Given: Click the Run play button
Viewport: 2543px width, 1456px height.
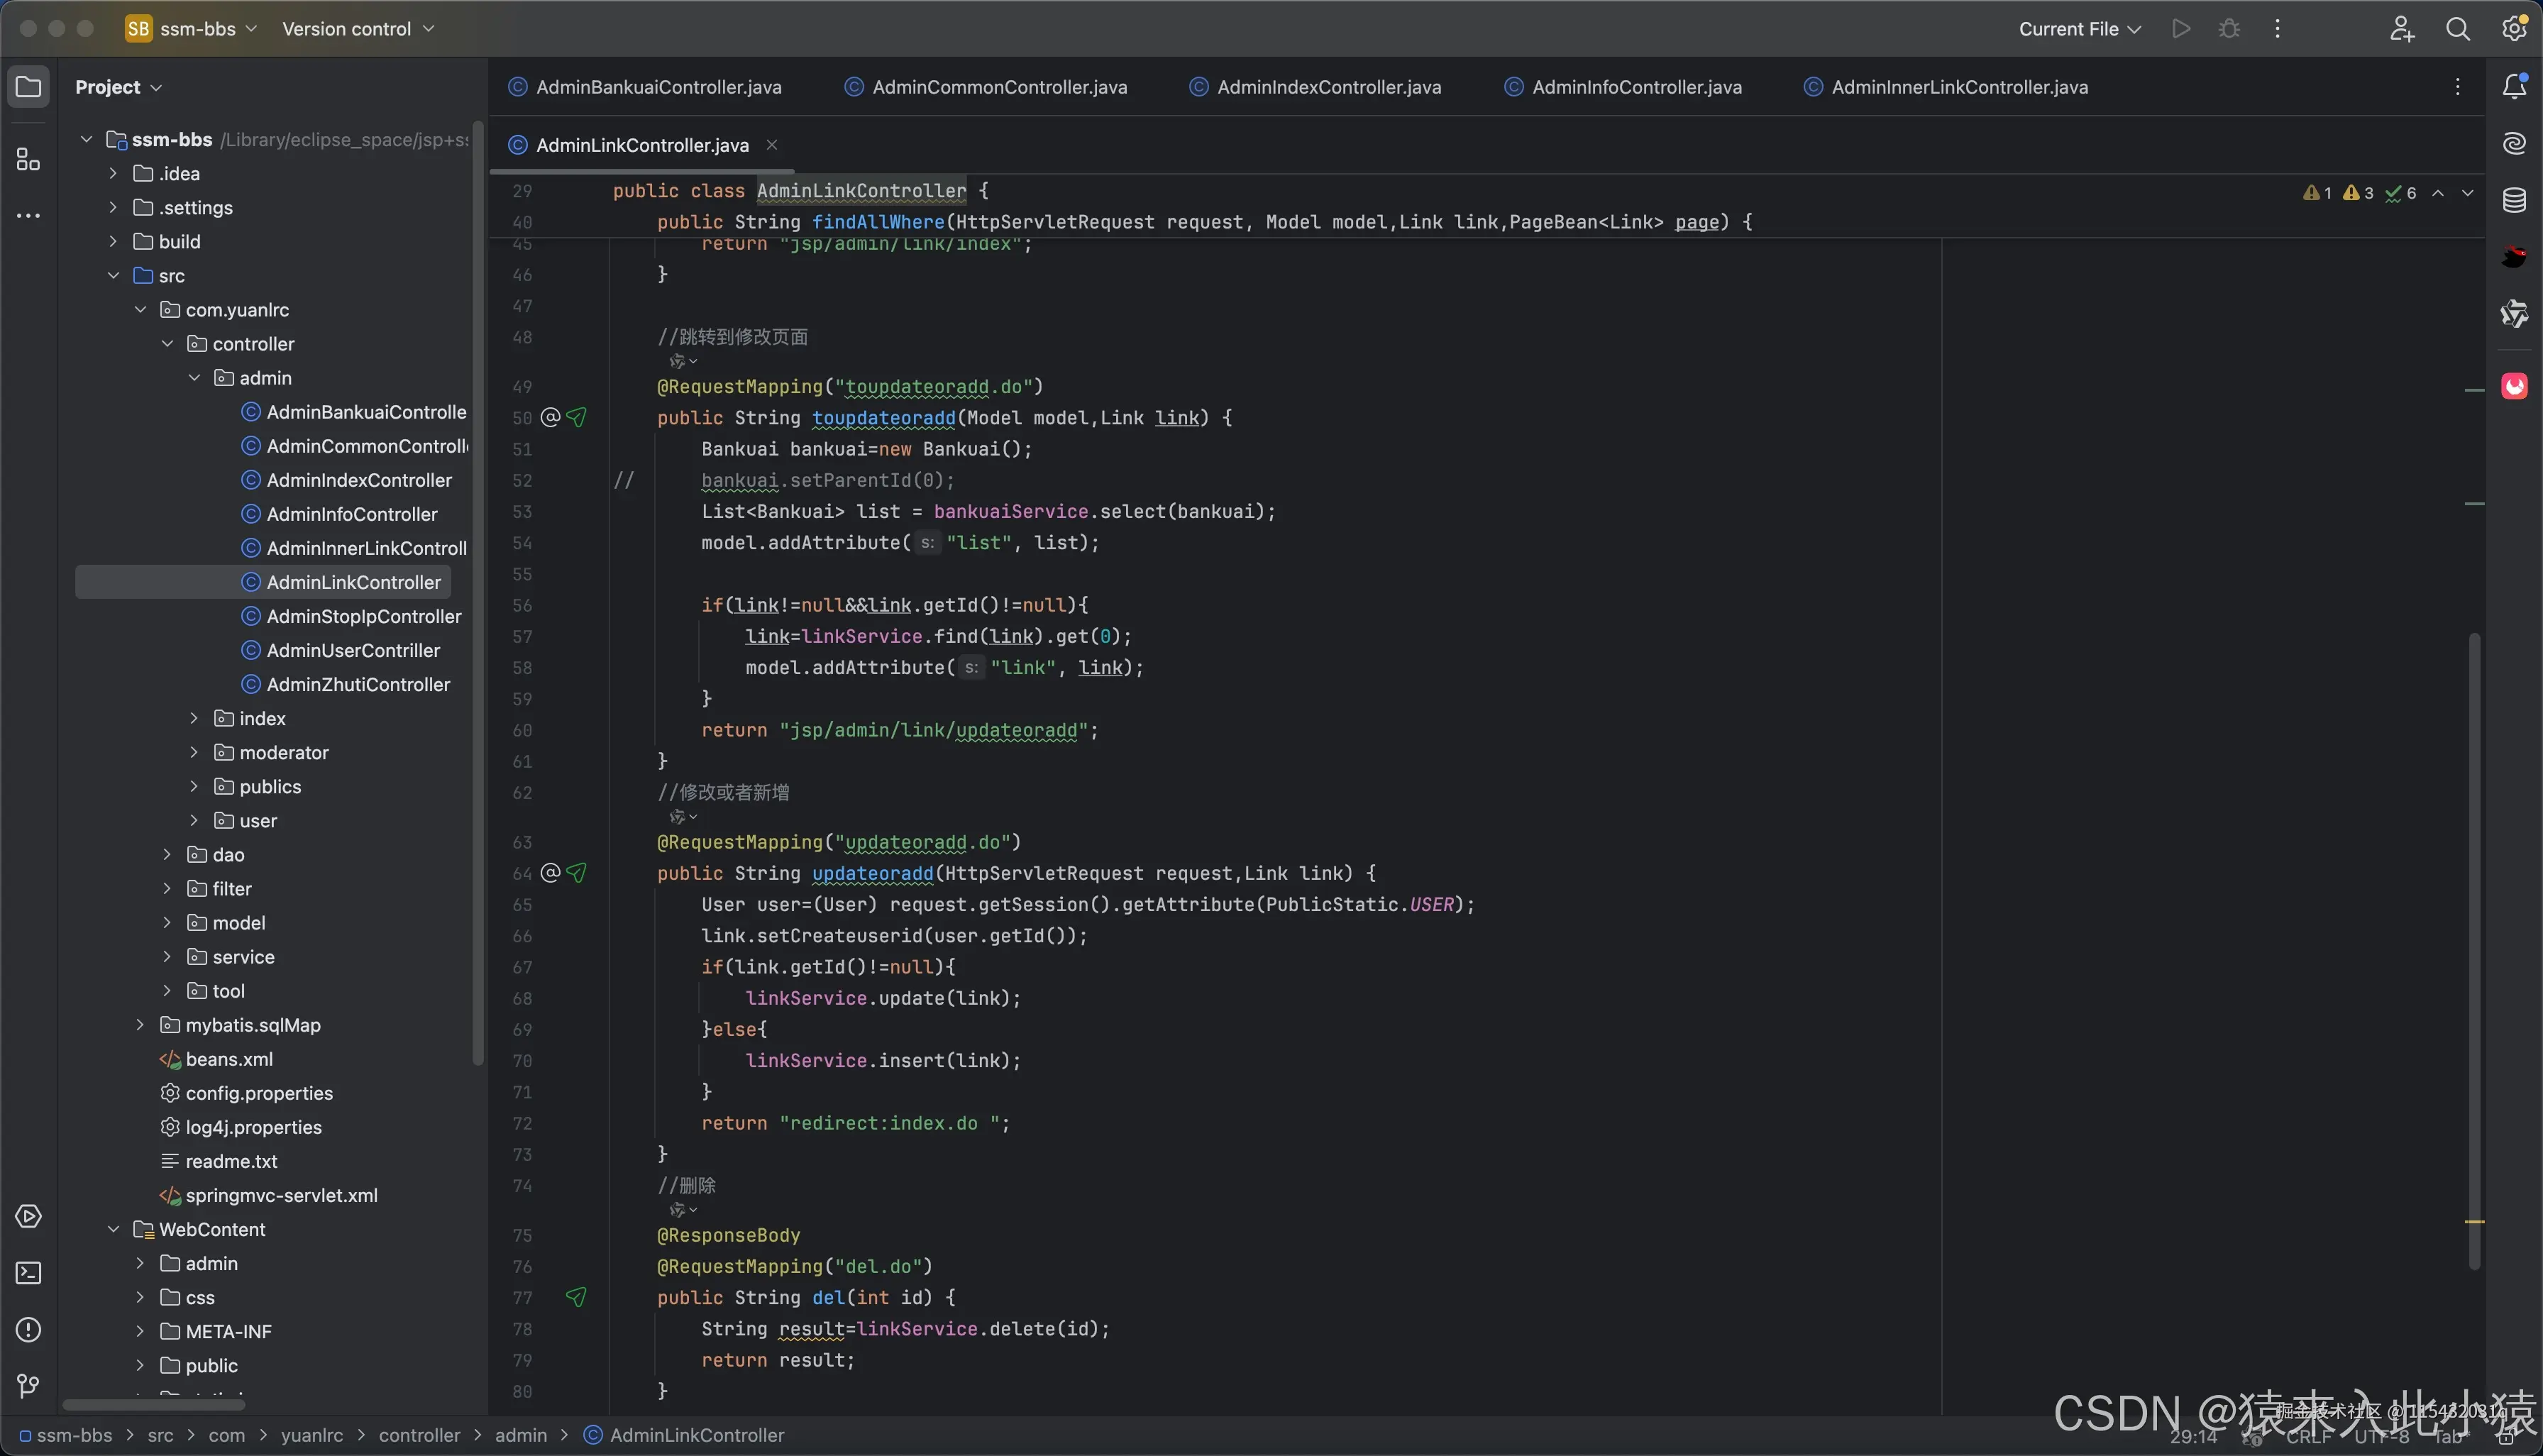Looking at the screenshot, I should click(2181, 29).
